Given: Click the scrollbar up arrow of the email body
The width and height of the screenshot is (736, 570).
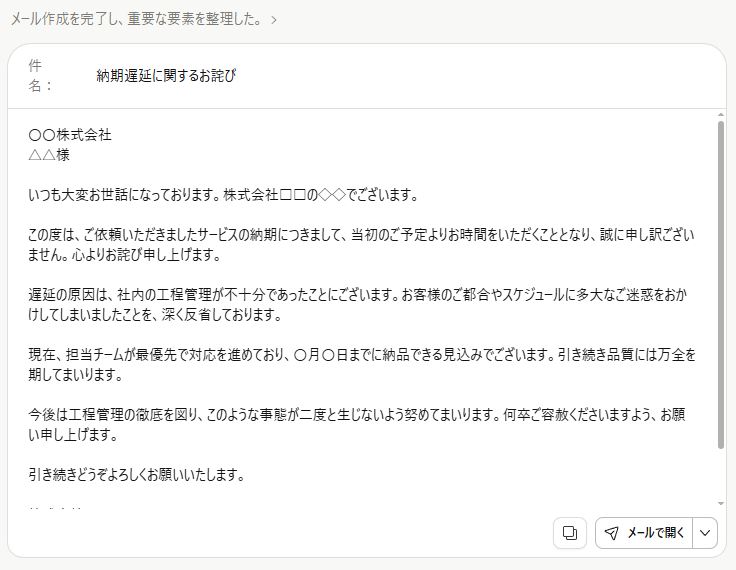Looking at the screenshot, I should point(720,116).
